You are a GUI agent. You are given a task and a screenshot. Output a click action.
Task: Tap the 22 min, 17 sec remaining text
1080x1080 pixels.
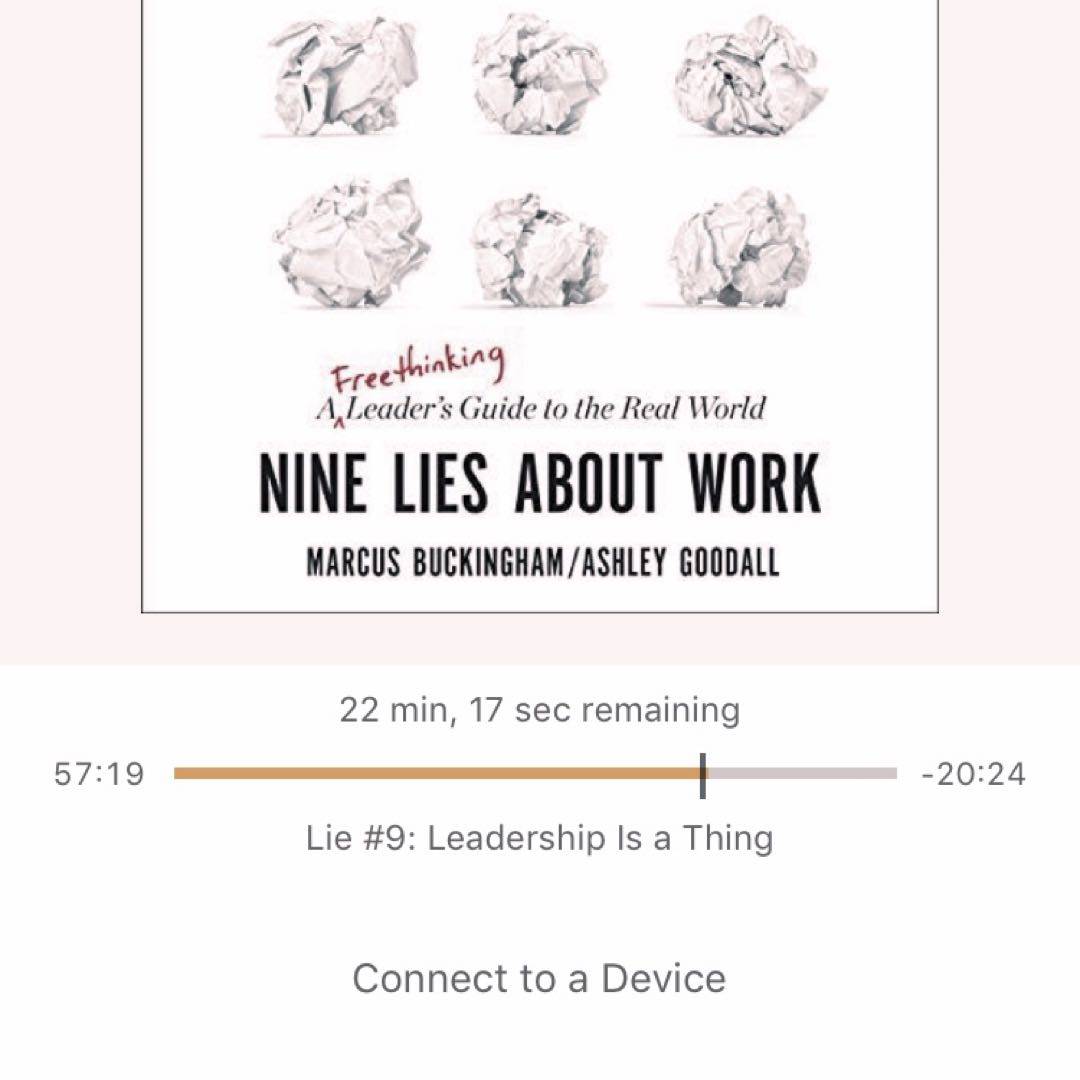(539, 709)
